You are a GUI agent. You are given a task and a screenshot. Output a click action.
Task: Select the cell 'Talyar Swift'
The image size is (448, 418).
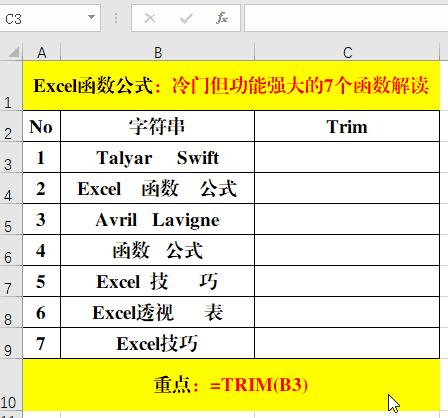point(157,157)
